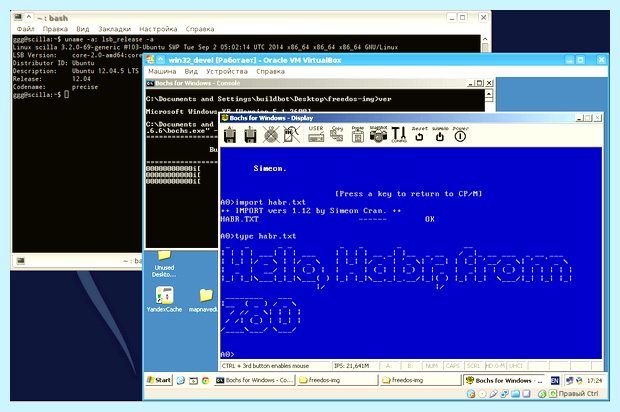Click VirtualBox hard disk status icon
Viewport: 620px width, 412px height.
point(471,394)
